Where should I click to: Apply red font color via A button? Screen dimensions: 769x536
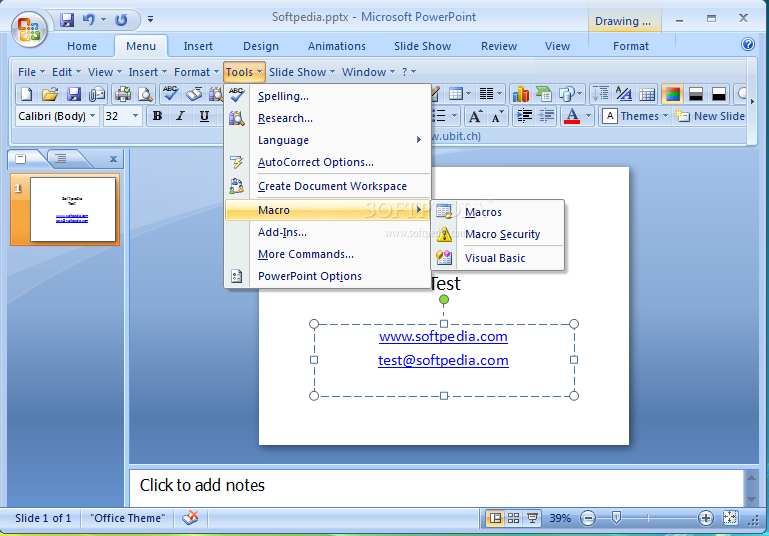[572, 116]
